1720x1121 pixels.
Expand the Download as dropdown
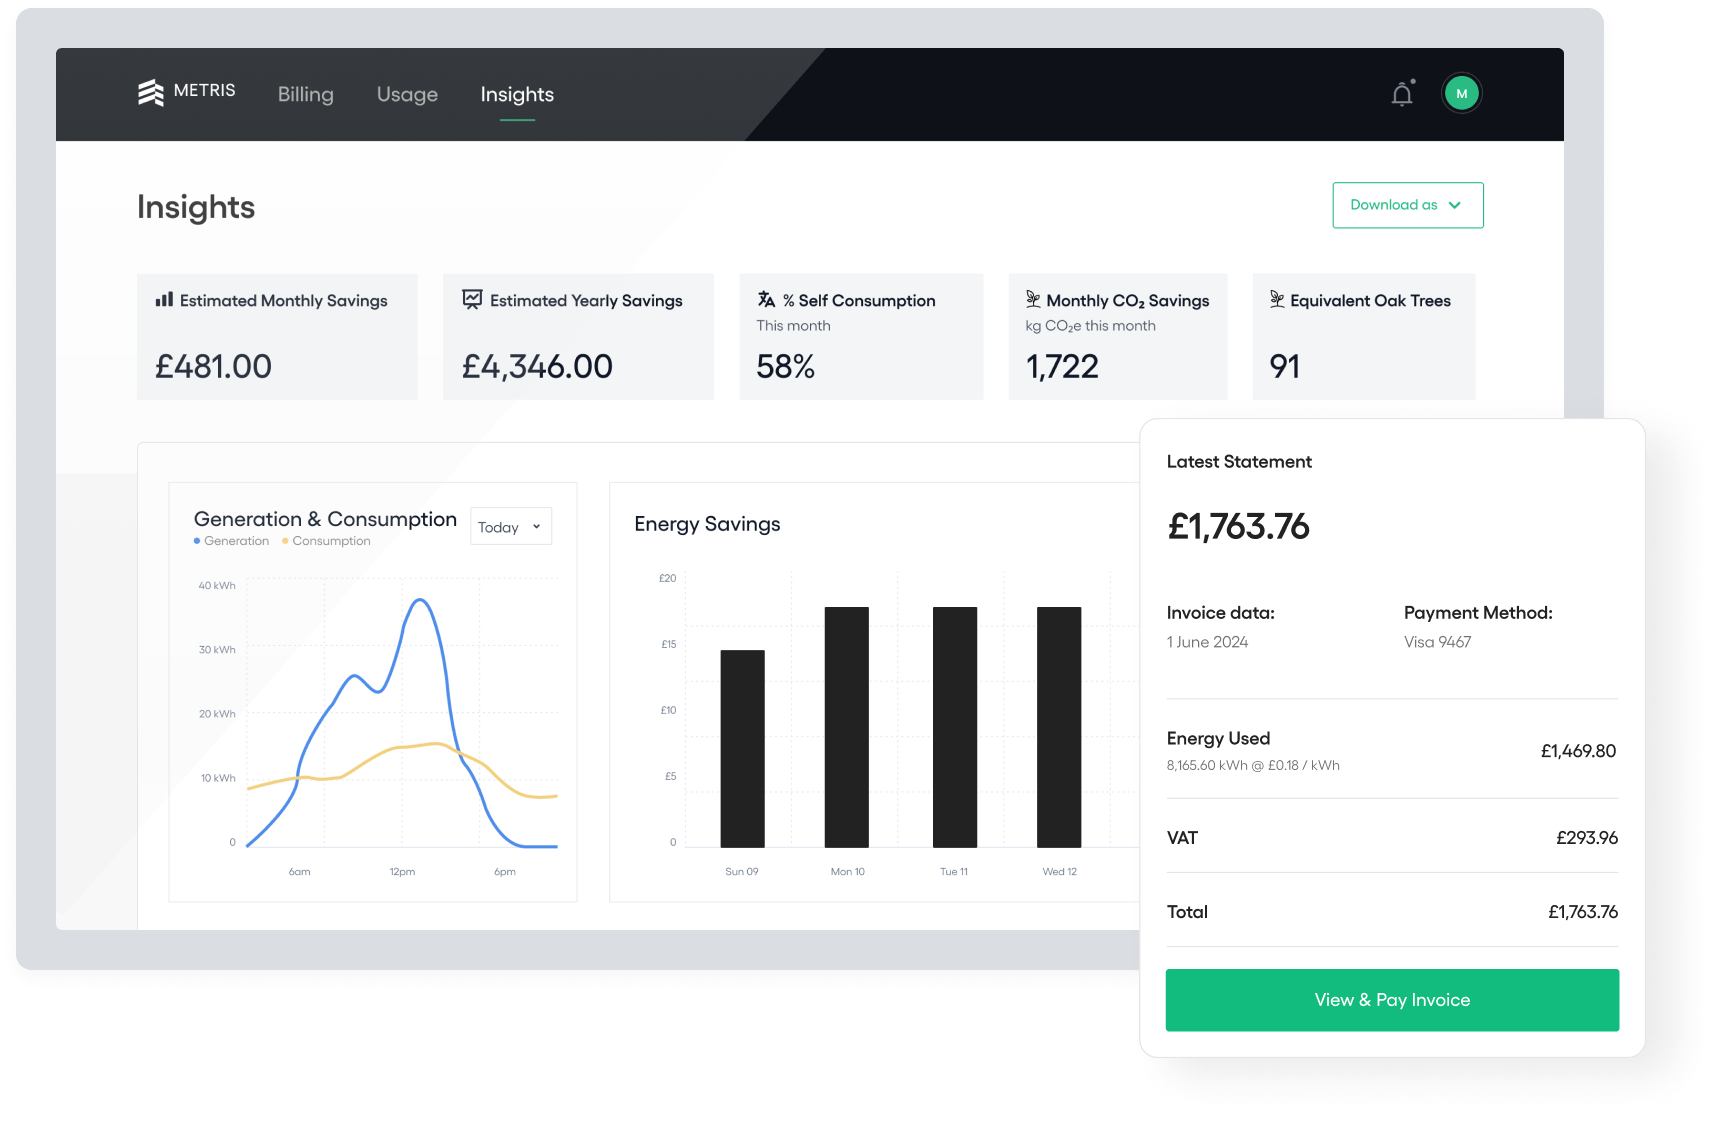coord(1407,205)
